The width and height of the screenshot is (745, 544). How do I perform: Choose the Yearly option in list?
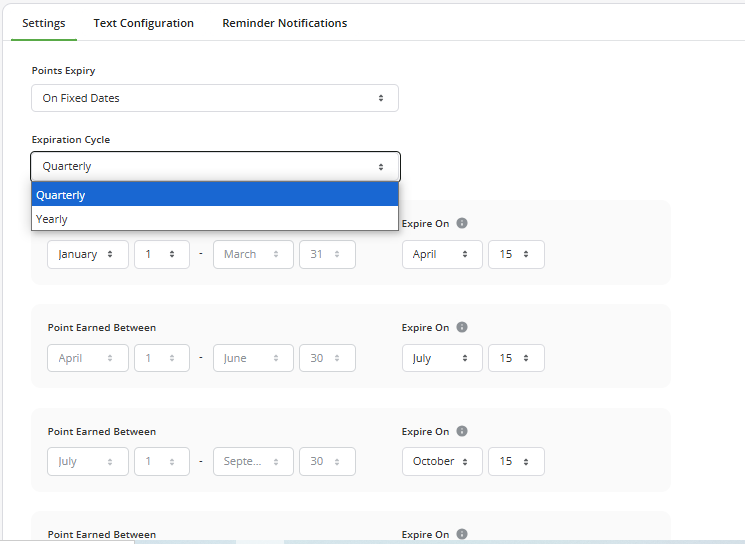pyautogui.click(x=215, y=219)
